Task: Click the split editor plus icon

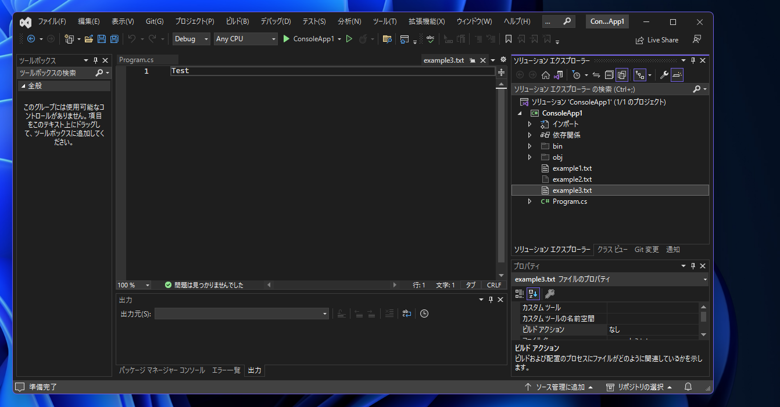Action: (x=501, y=73)
